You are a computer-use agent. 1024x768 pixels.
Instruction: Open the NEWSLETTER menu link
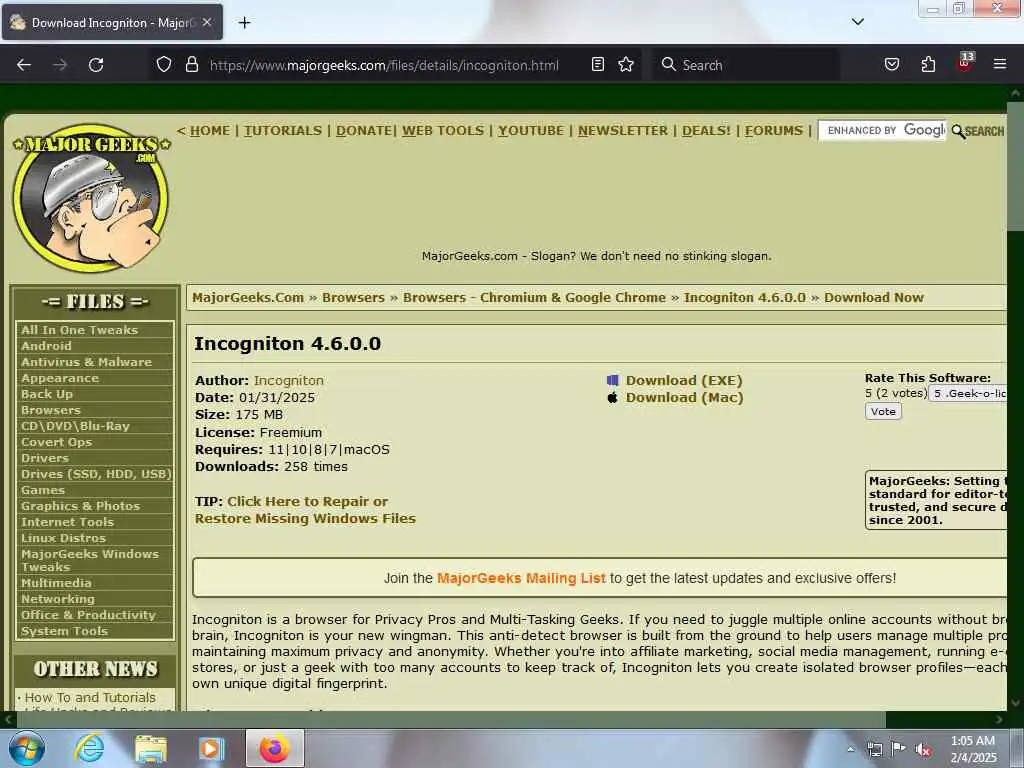coord(622,131)
